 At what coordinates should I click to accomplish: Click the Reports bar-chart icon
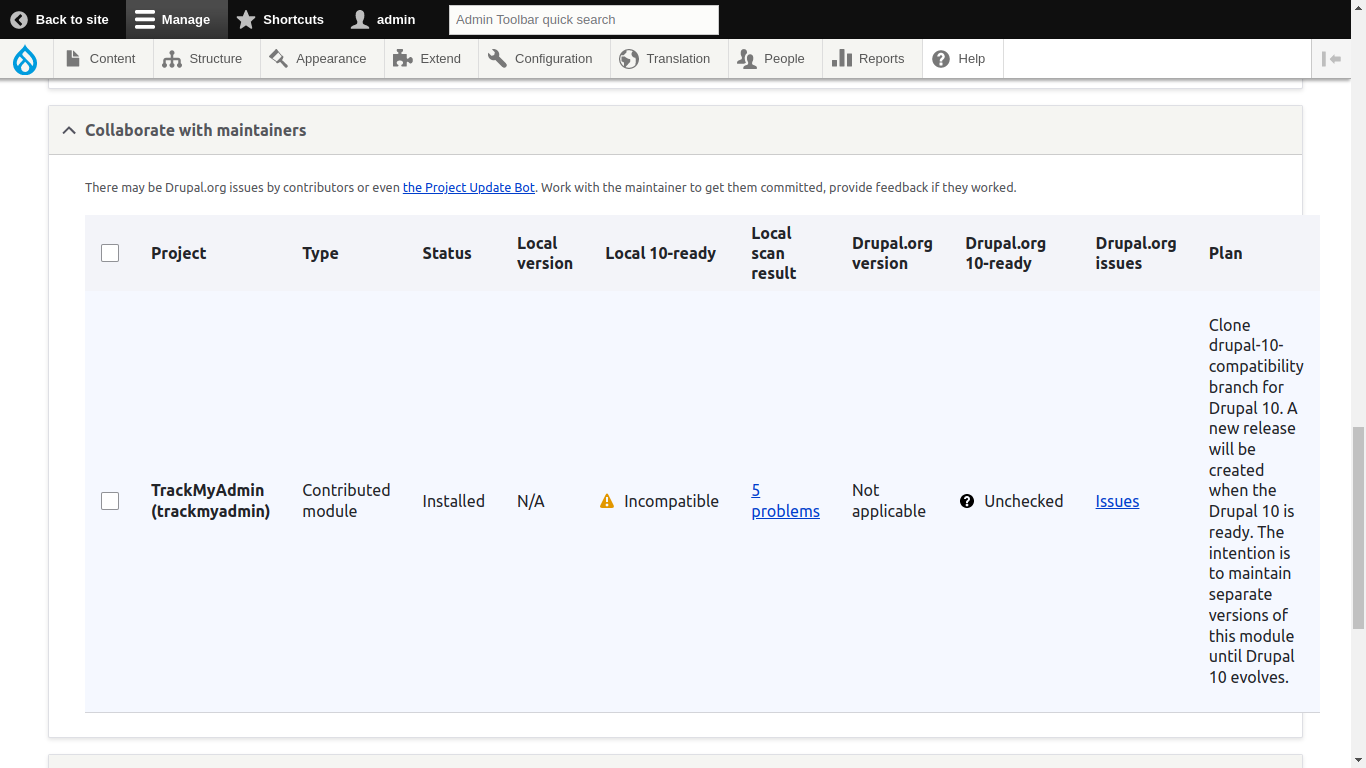(842, 58)
